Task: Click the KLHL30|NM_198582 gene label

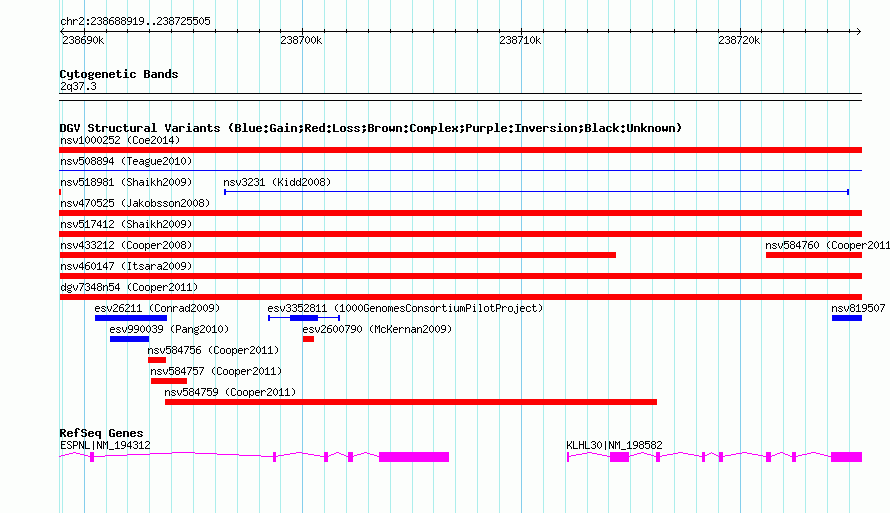Action: [x=614, y=445]
